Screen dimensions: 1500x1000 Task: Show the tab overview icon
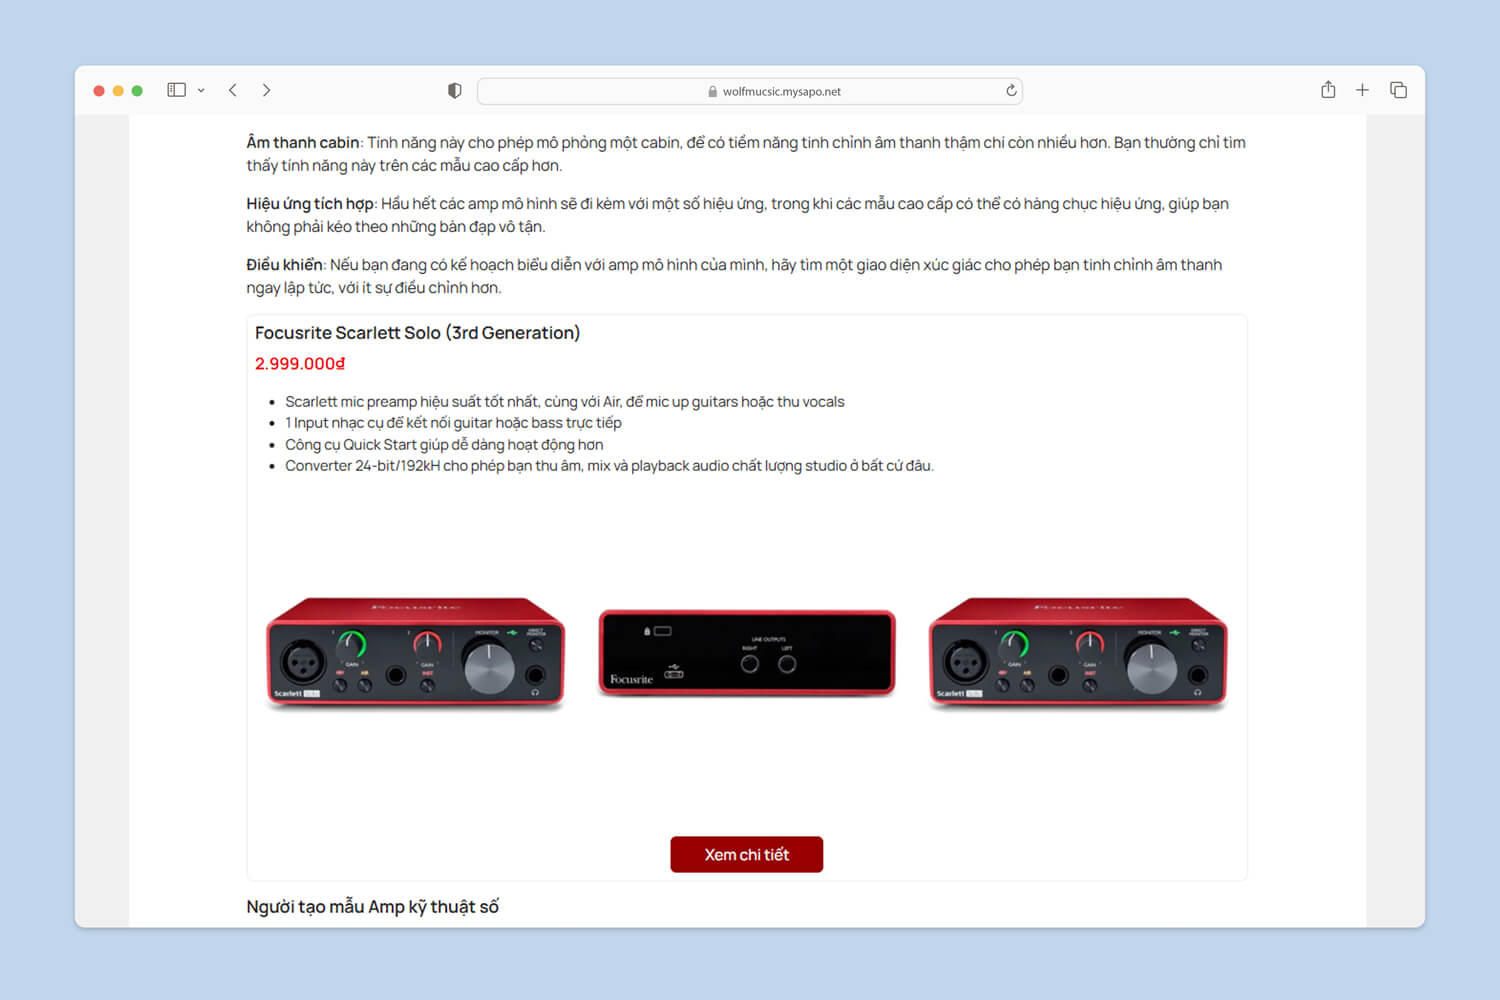[x=1398, y=90]
